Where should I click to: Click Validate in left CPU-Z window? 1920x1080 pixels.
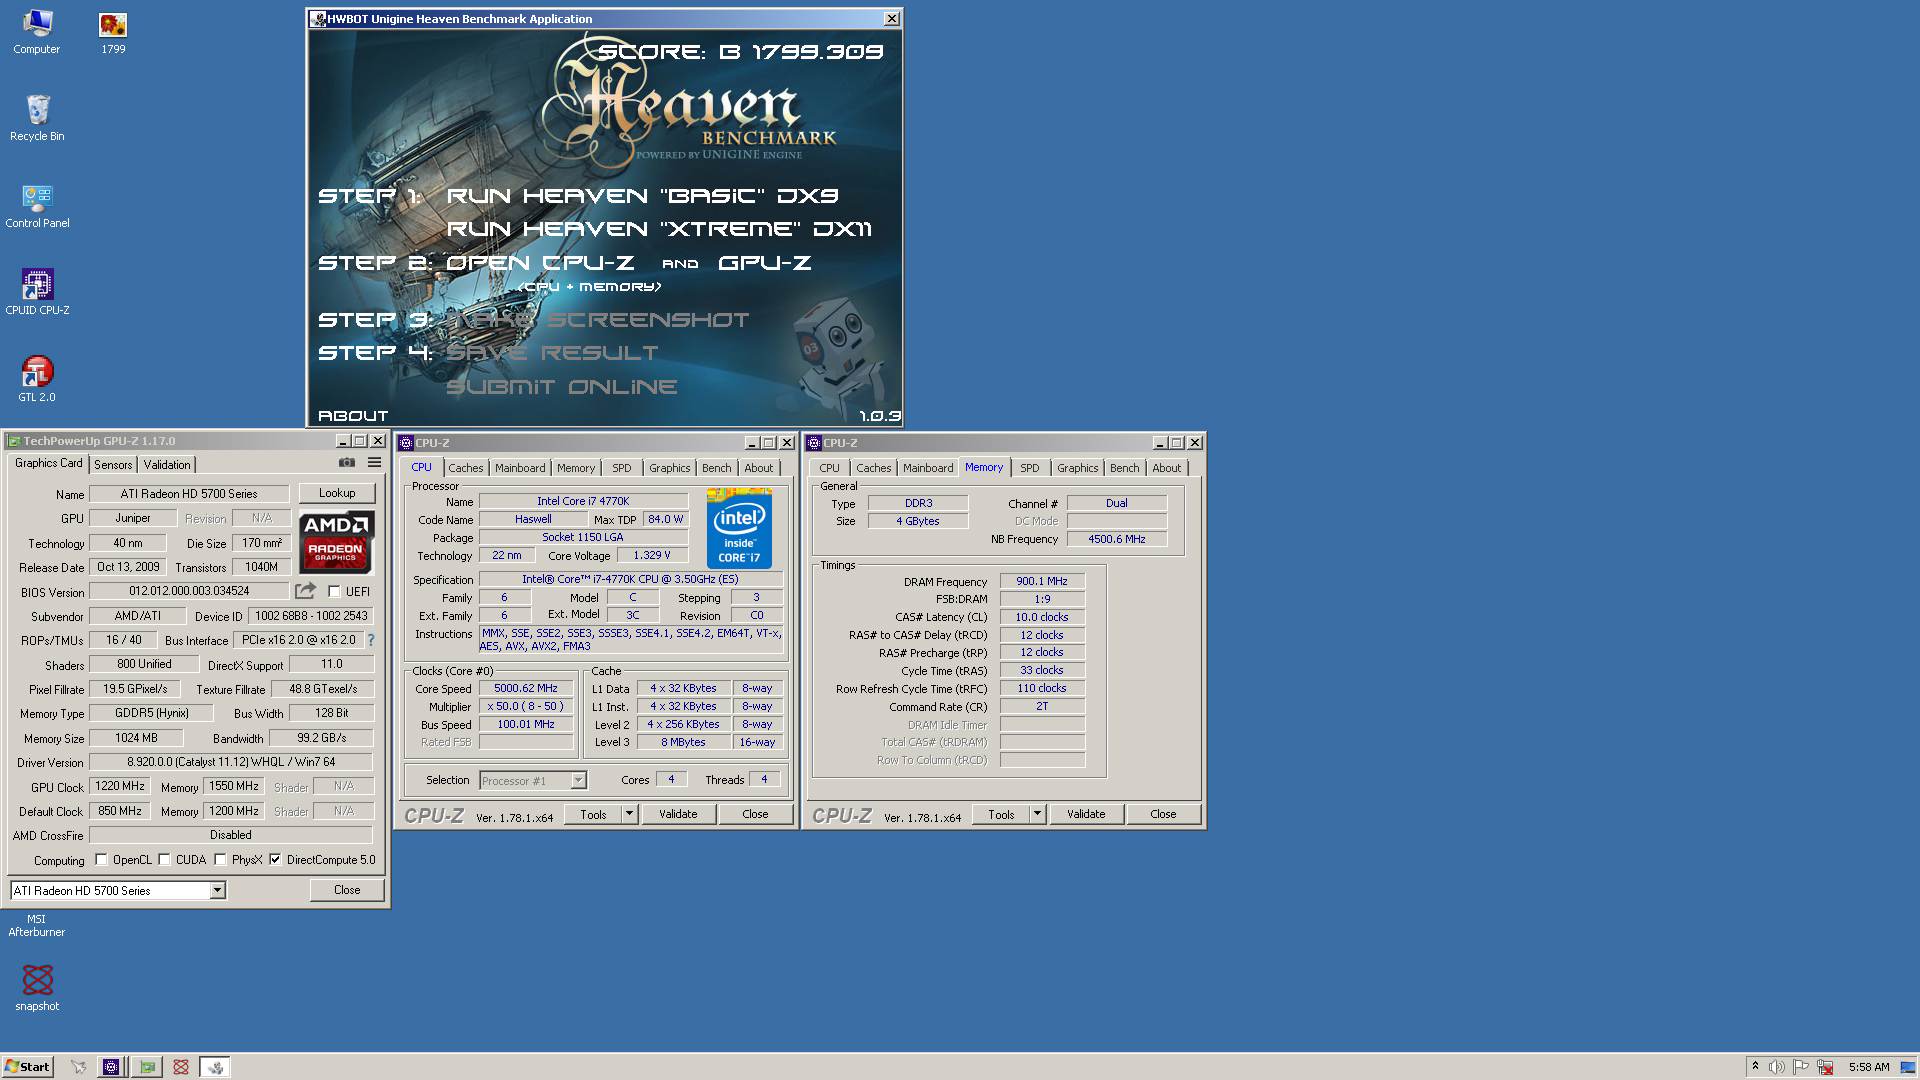tap(678, 814)
